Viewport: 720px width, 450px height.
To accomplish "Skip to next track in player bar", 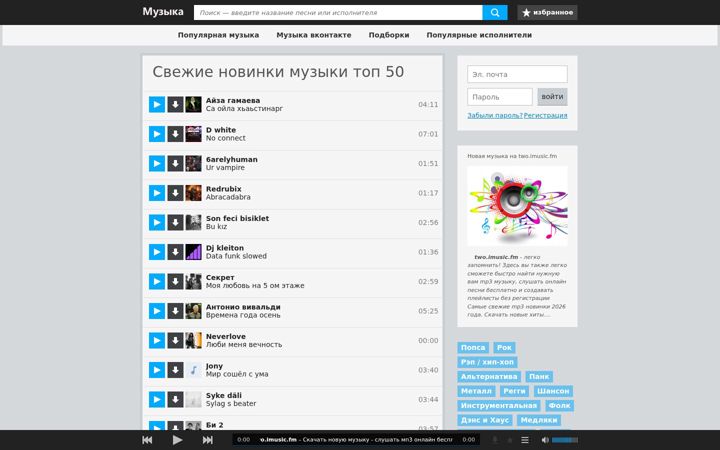I will [x=208, y=440].
